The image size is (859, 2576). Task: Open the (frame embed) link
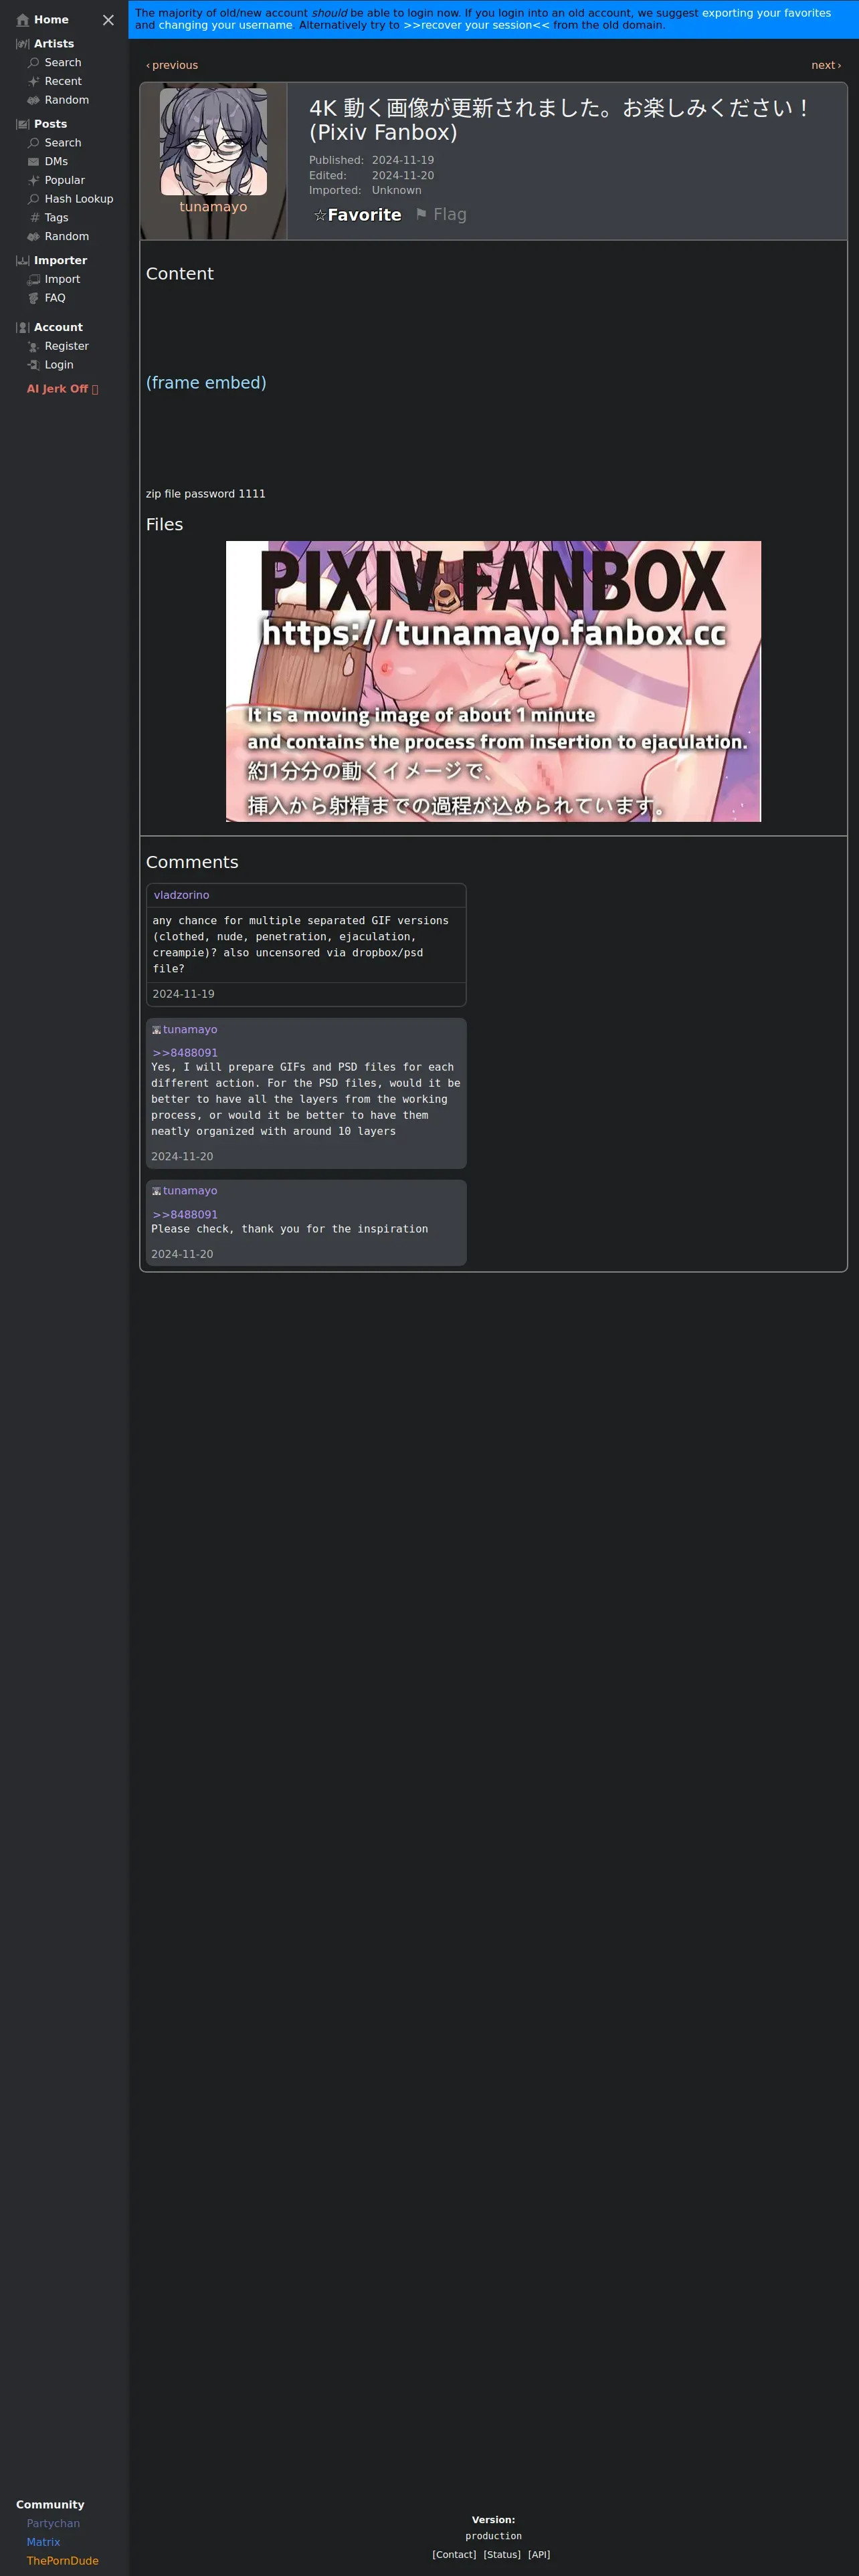pyautogui.click(x=206, y=383)
